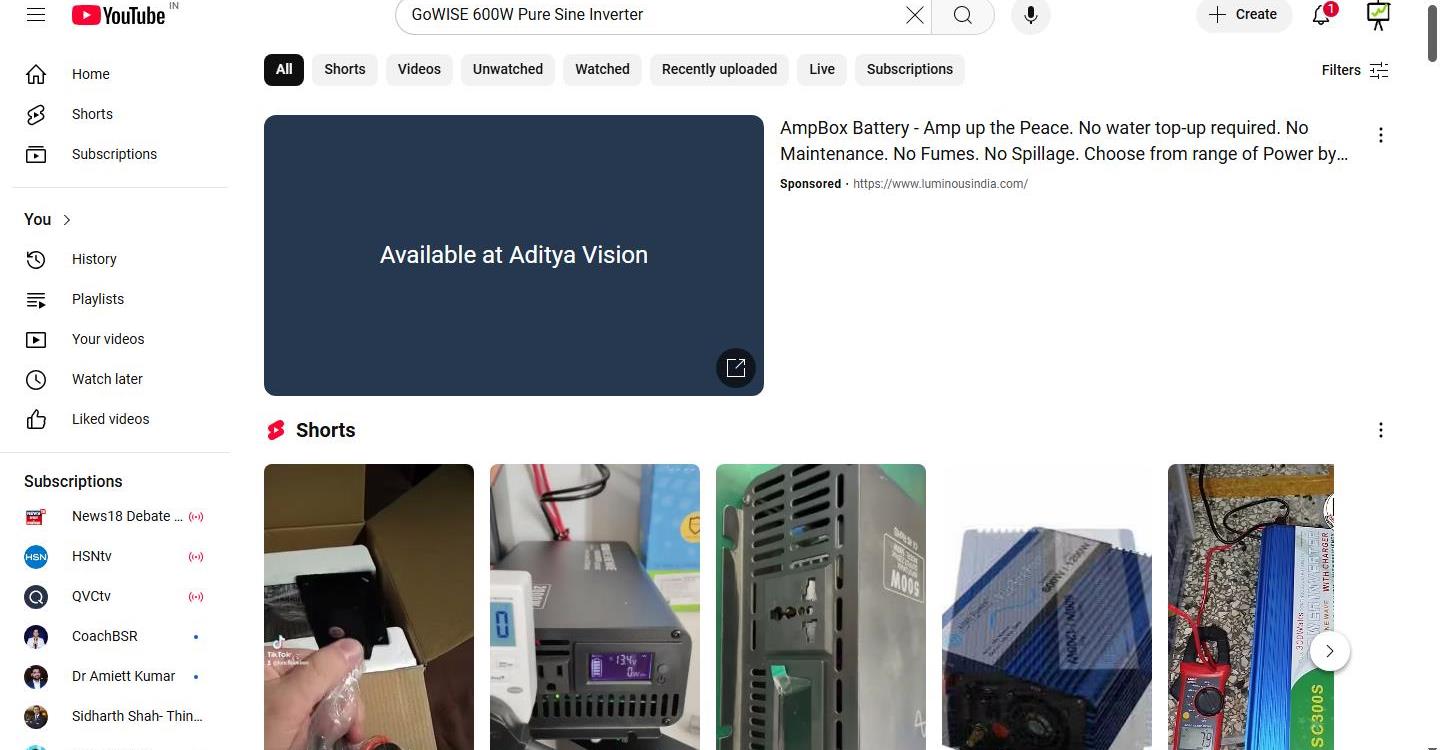Expand the You section chevron
Screen dimensions: 1440x750
click(x=67, y=220)
